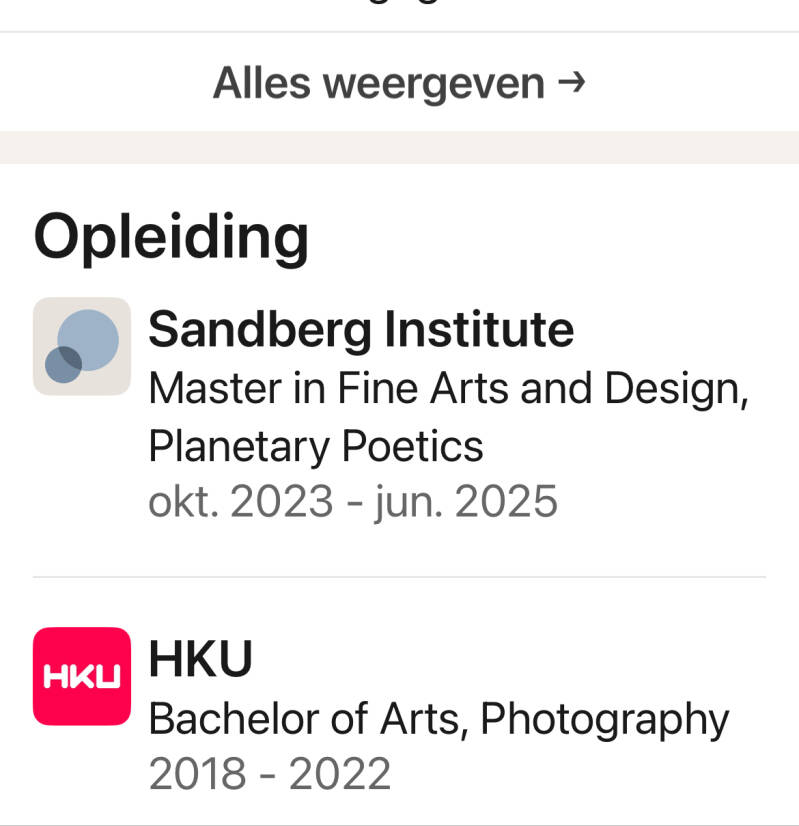Select the 2018 - 2022 date range

coord(269,774)
